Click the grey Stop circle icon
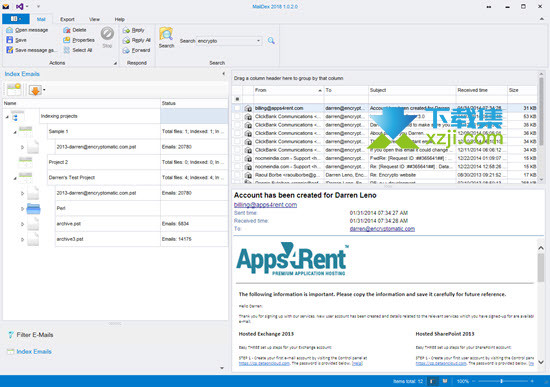 click(x=107, y=34)
